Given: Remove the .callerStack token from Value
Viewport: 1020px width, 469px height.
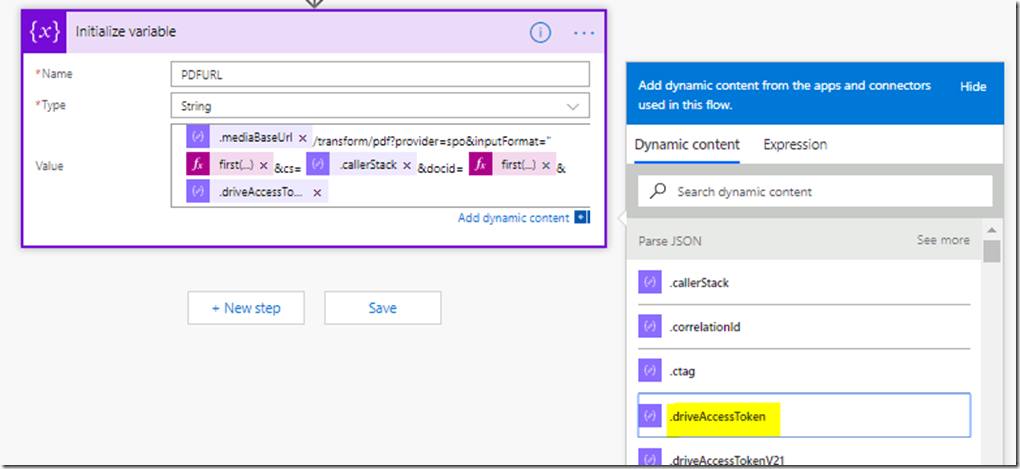Looking at the screenshot, I should point(407,166).
